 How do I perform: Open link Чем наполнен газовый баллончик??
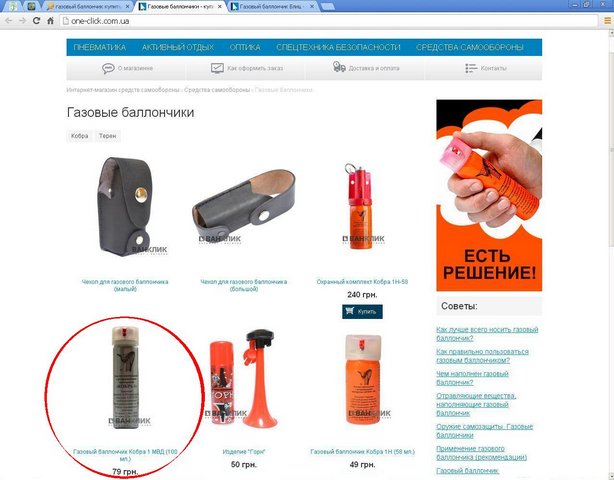472,378
